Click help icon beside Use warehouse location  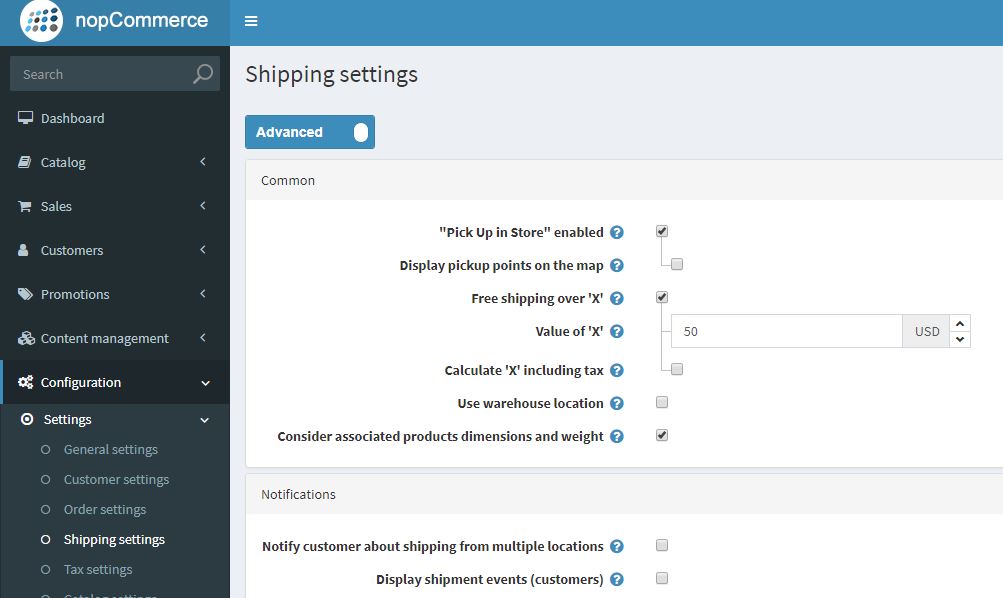point(617,403)
